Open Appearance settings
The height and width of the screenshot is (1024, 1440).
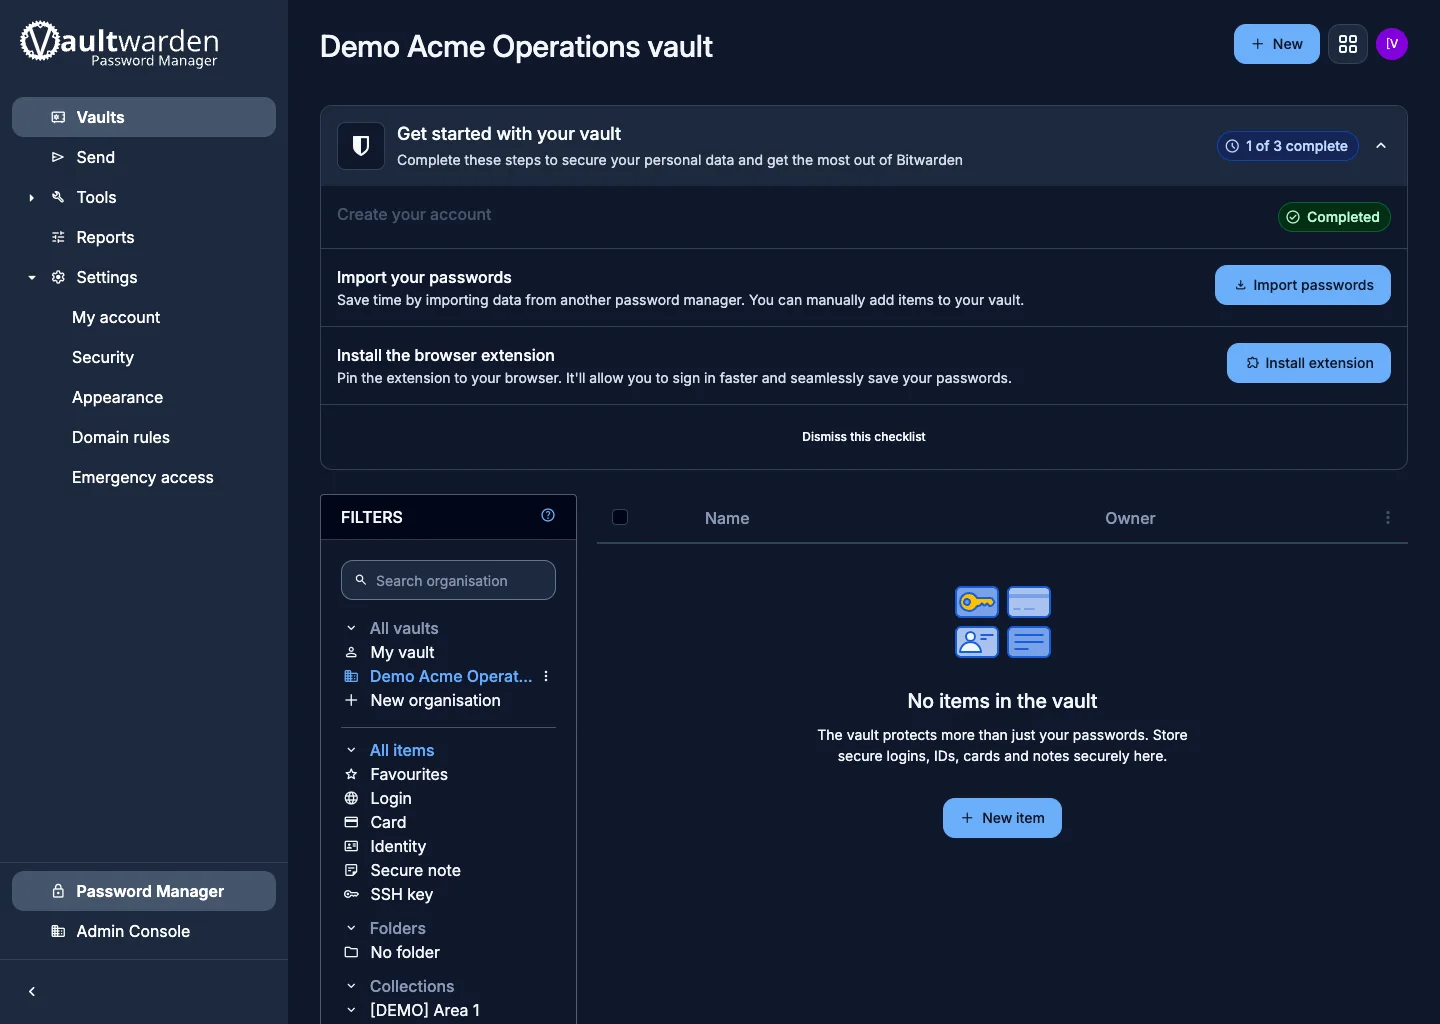pos(117,397)
